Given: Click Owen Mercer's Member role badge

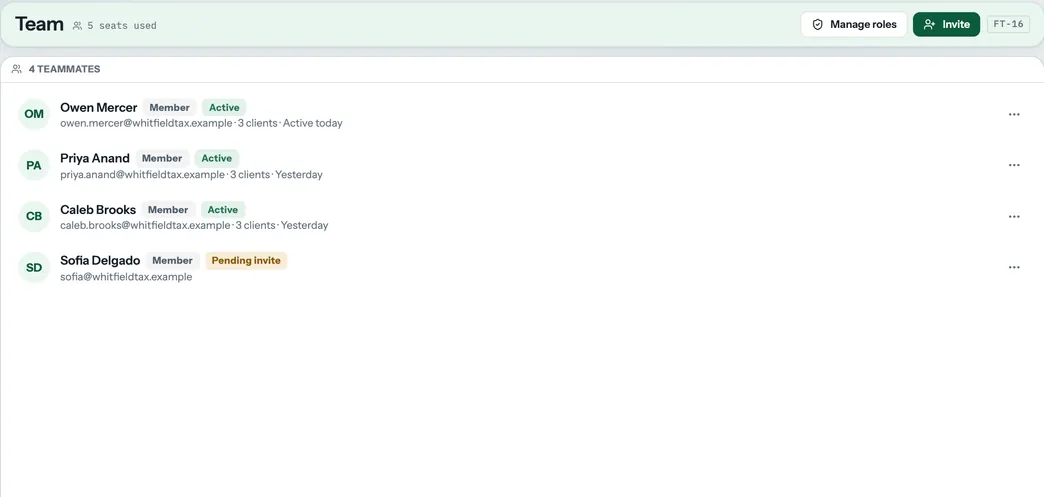Looking at the screenshot, I should tap(169, 107).
